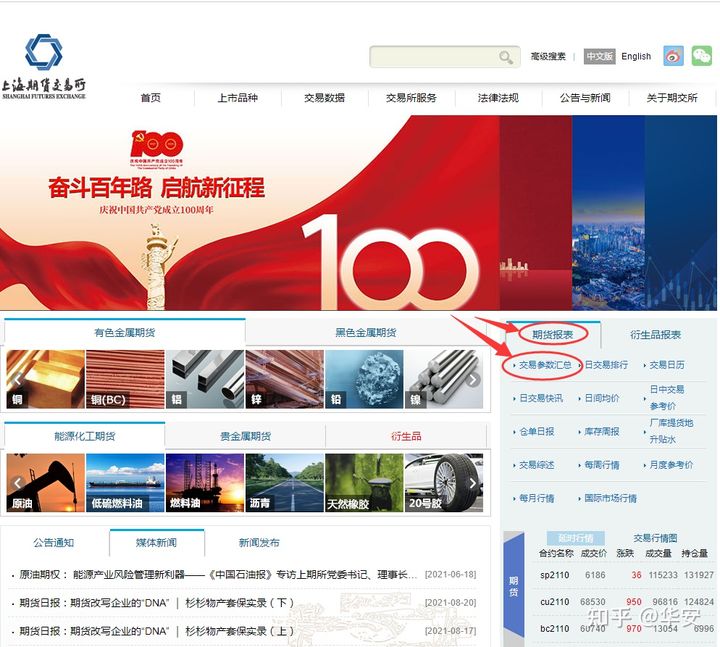
Task: Open the 法律法规 menu
Action: (498, 98)
